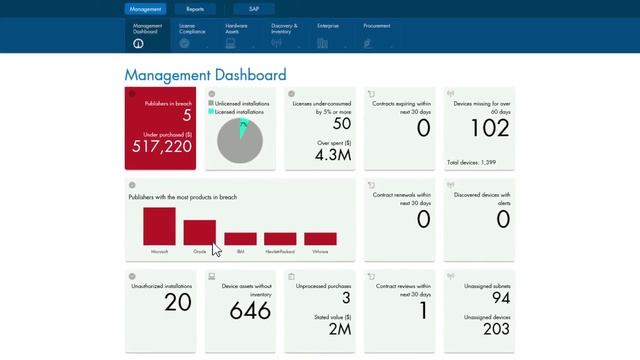Open the Procurement menu label
Screen dimensions: 640x360
click(x=376, y=26)
